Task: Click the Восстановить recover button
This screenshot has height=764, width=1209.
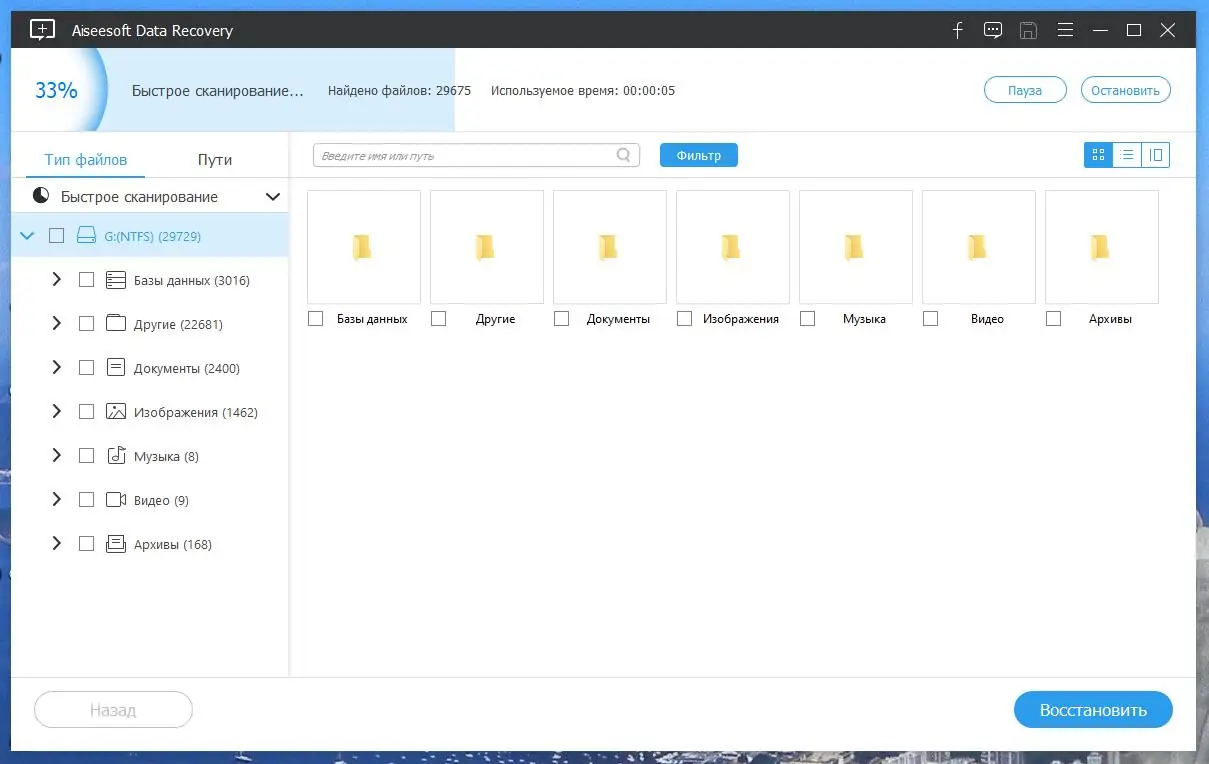Action: tap(1093, 711)
